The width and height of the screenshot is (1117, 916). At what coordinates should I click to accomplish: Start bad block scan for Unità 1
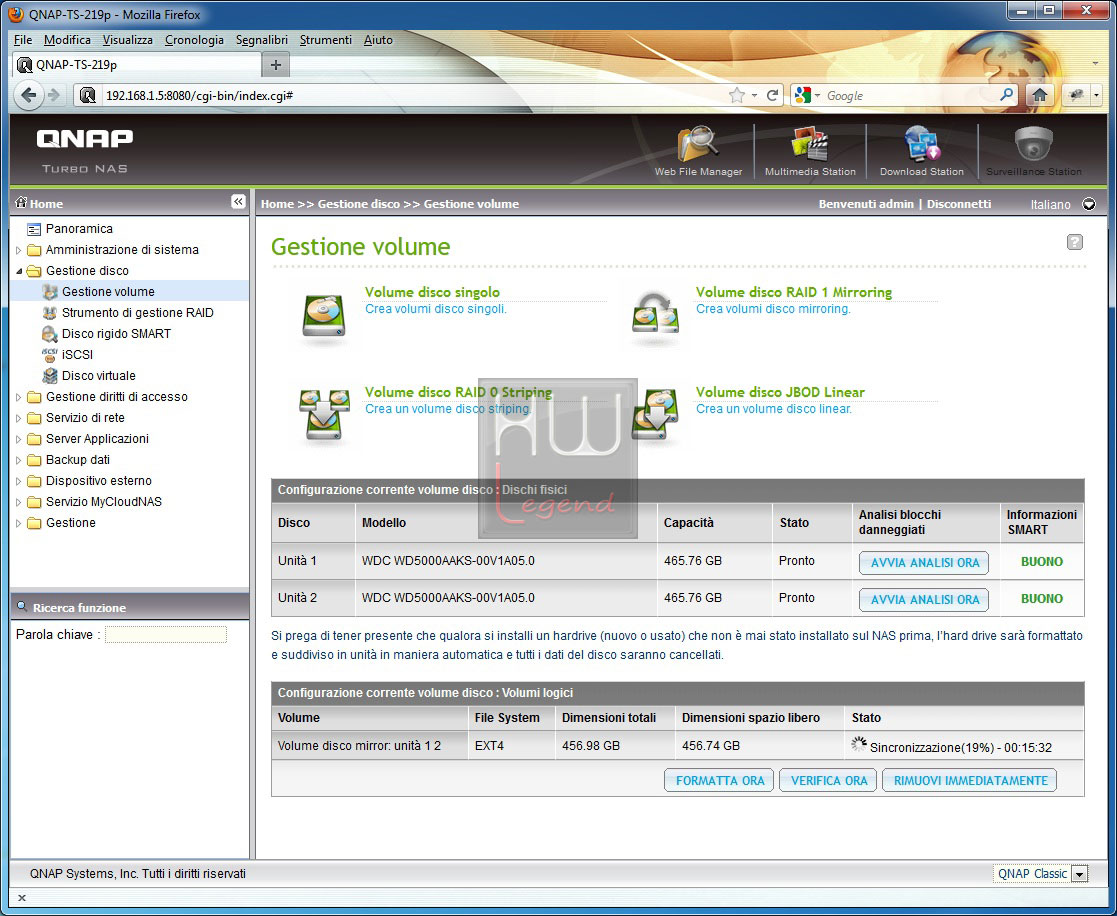point(924,562)
